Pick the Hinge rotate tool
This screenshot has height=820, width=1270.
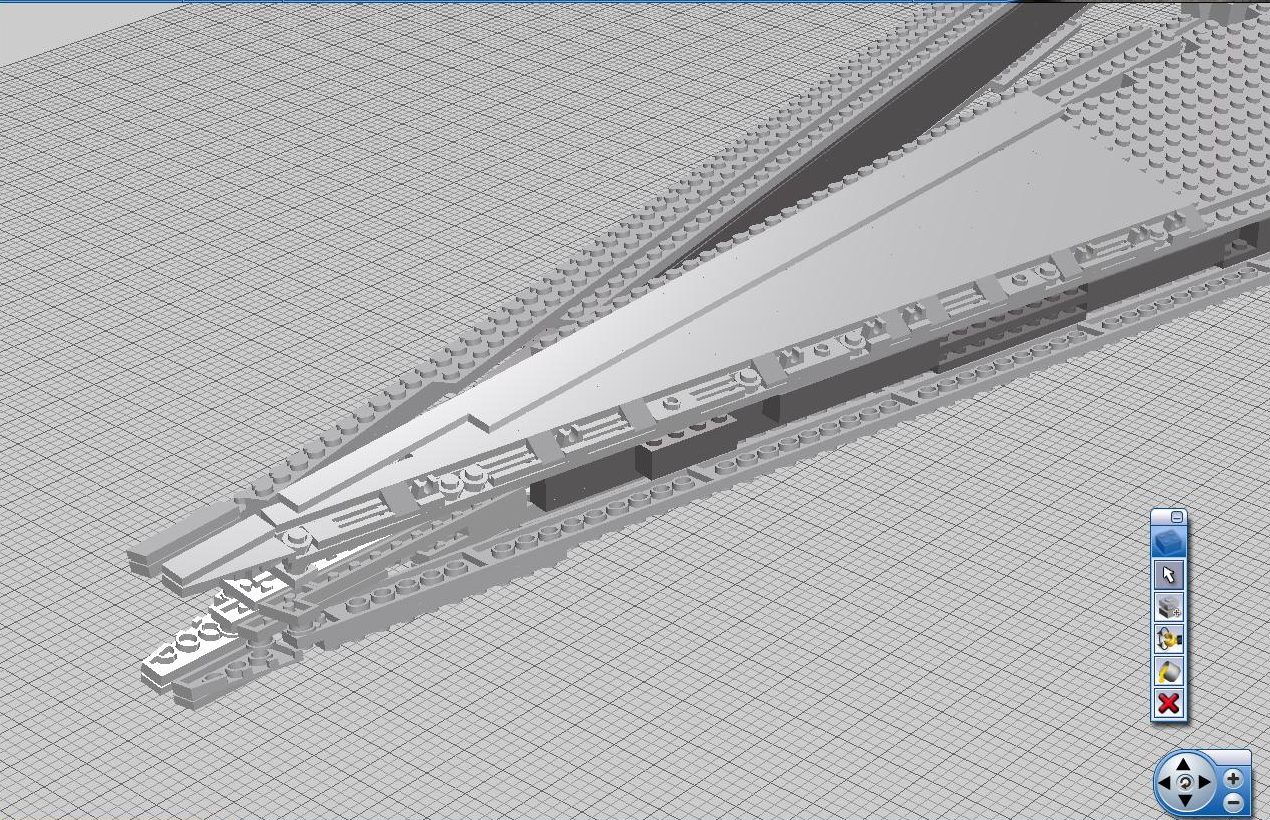pos(1168,639)
